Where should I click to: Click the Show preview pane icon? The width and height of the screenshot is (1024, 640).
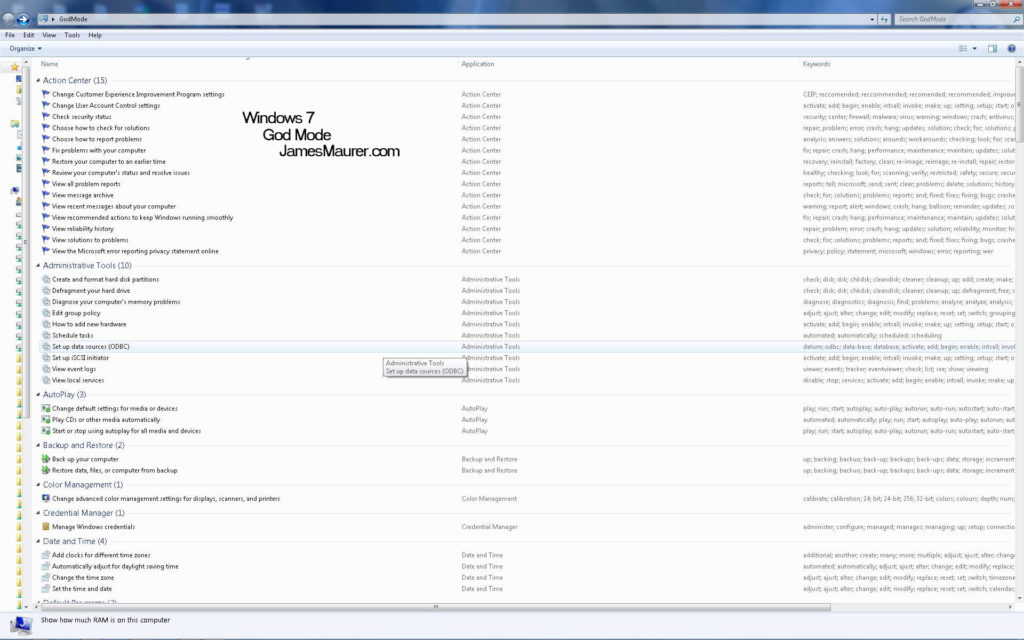pos(992,48)
